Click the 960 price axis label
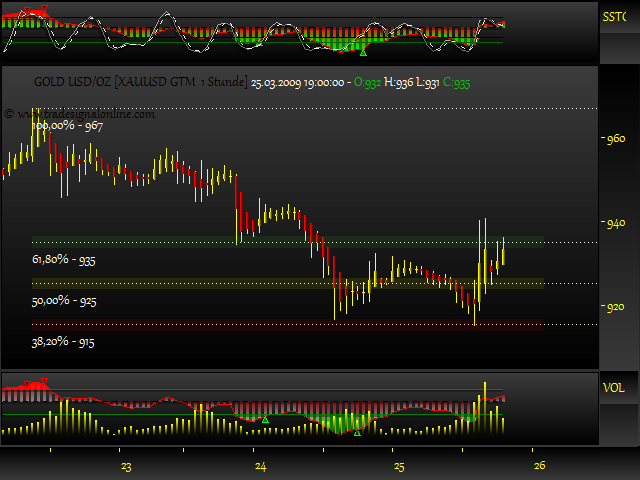The height and width of the screenshot is (480, 640). point(616,140)
